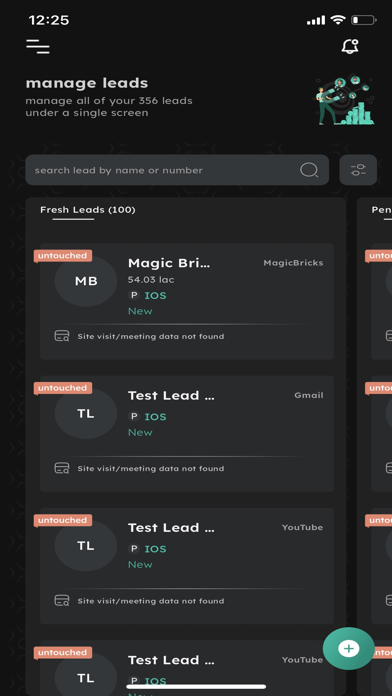Open the hamburger navigation menu

coord(38,46)
